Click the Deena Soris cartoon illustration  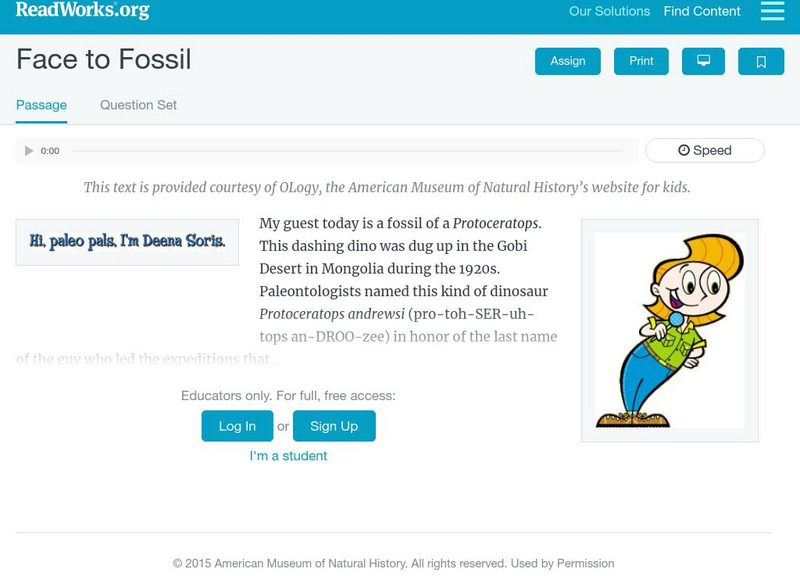669,330
